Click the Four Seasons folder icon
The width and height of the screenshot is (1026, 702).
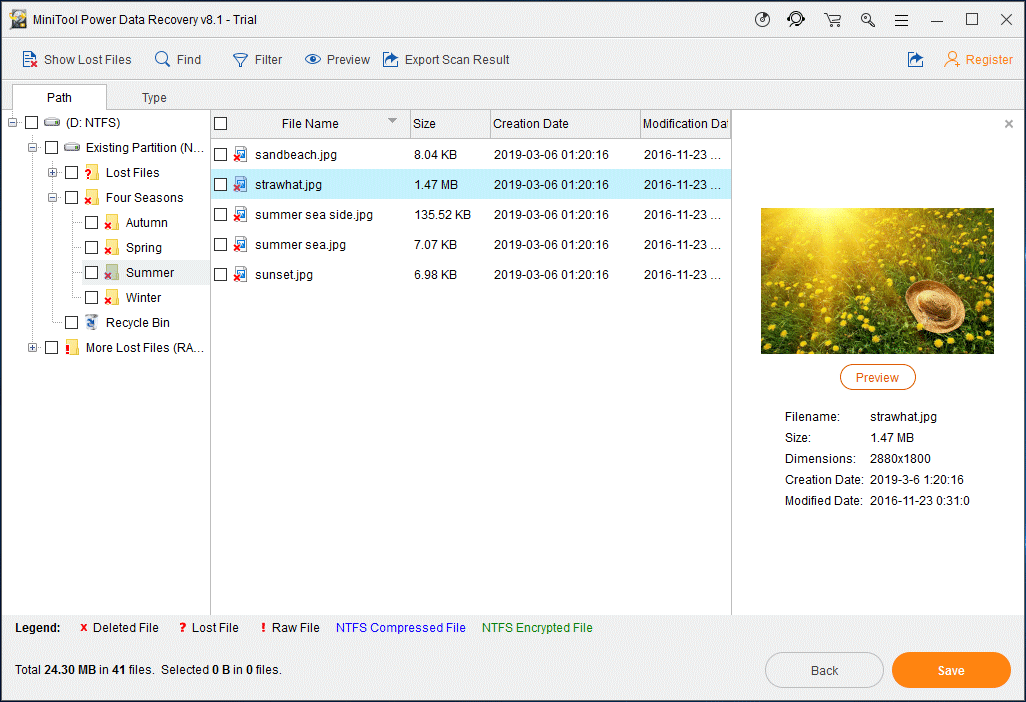pos(92,198)
